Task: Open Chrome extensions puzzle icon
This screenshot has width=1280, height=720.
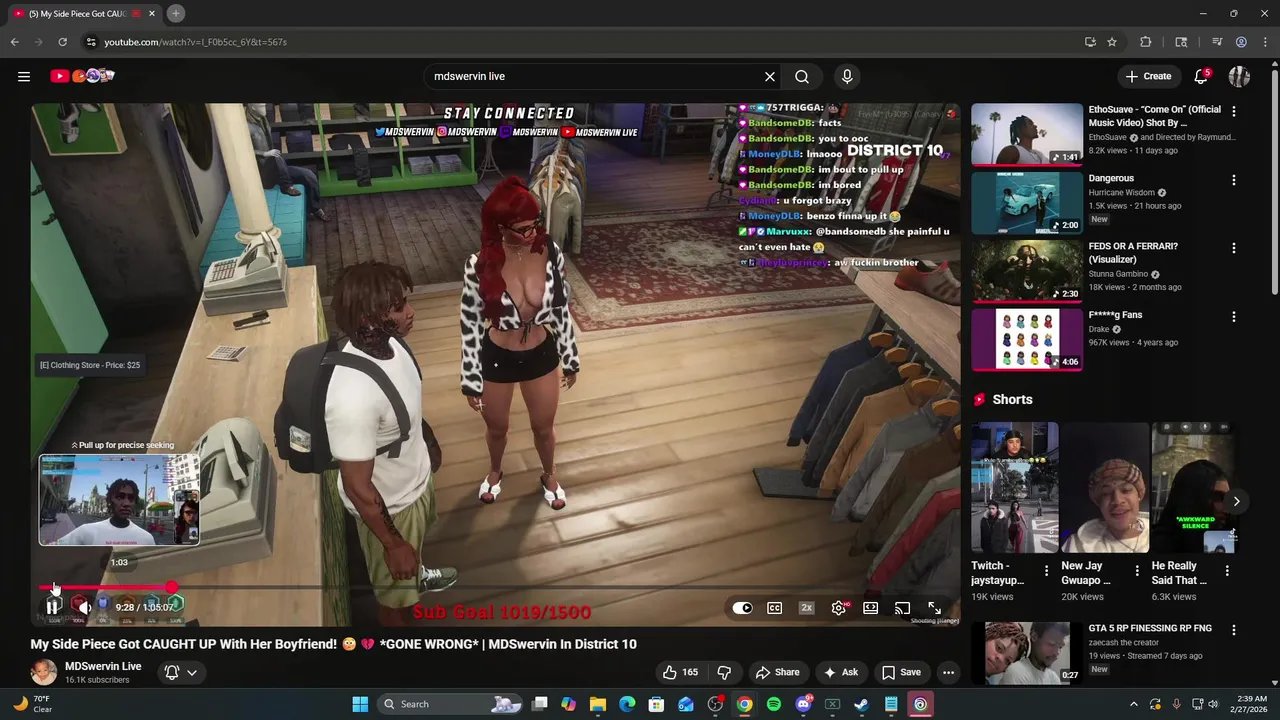Action: (1146, 42)
